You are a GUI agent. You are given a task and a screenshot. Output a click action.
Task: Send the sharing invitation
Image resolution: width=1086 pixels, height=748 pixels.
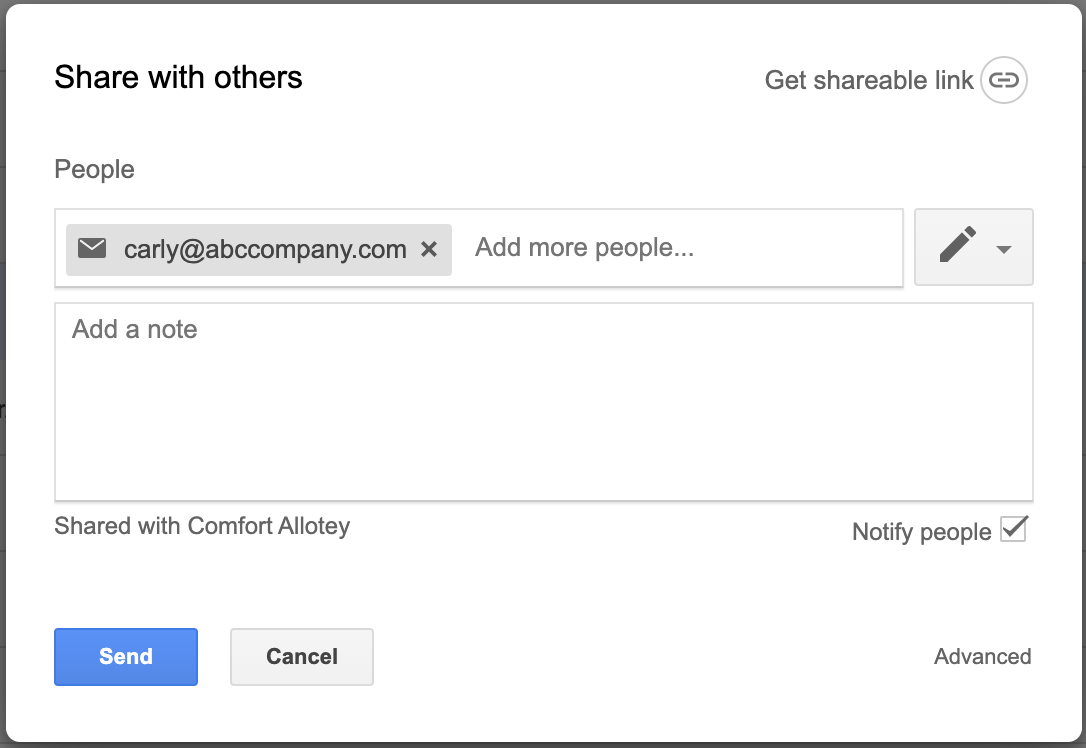[126, 657]
